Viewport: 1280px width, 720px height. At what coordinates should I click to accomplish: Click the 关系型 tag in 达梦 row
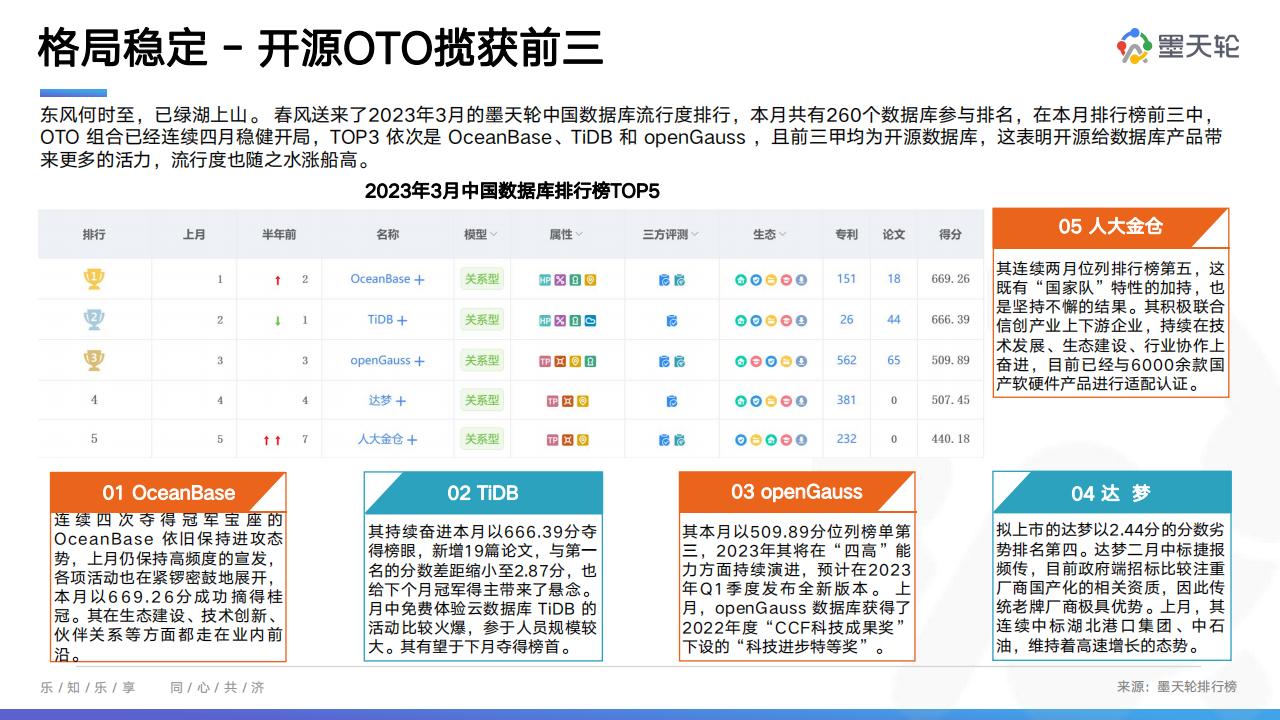click(481, 400)
